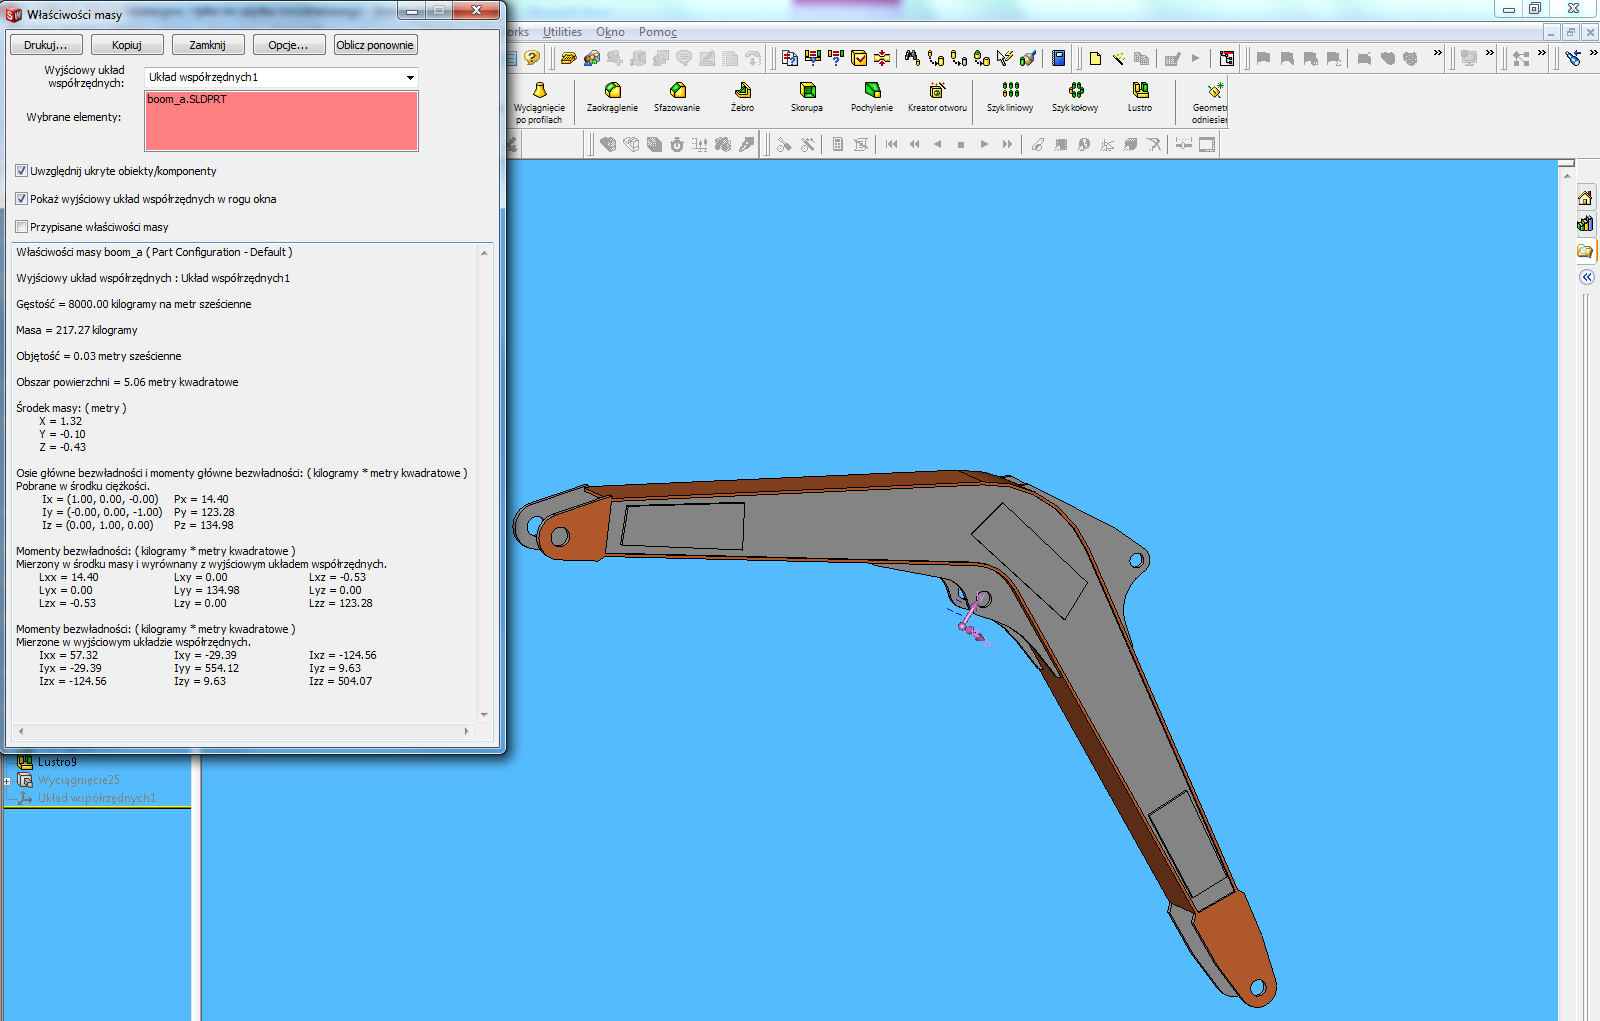Toggle 'Uwzględnij ukryte obiekty/komponenty' checkbox
Screen dimensions: 1600x1021
(x=21, y=171)
